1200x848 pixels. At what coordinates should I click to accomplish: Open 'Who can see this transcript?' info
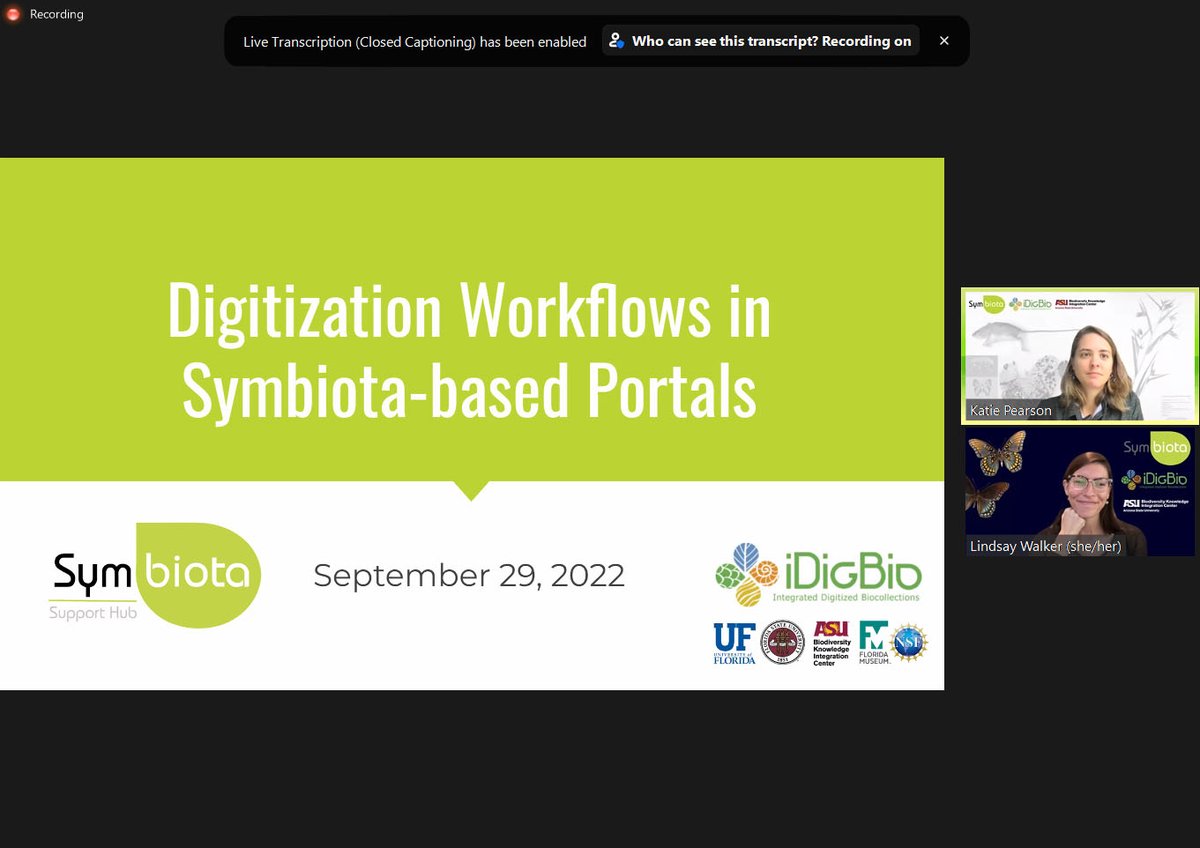coord(761,41)
